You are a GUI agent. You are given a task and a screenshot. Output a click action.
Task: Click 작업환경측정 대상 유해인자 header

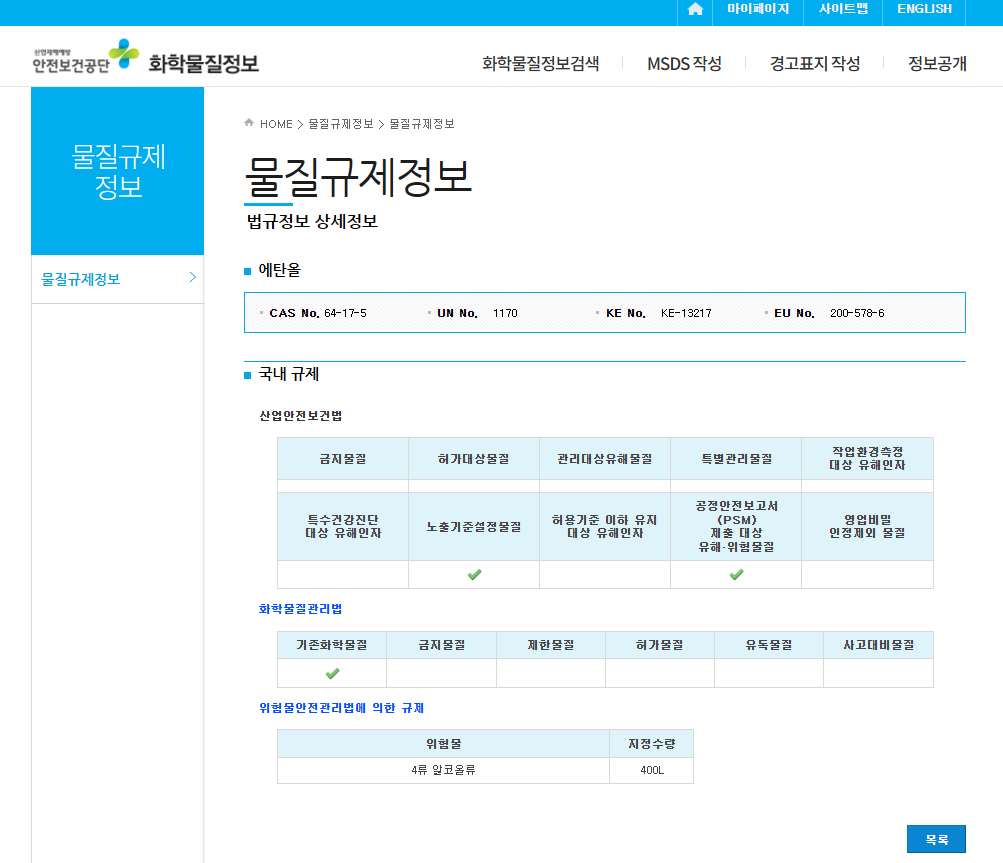click(867, 459)
